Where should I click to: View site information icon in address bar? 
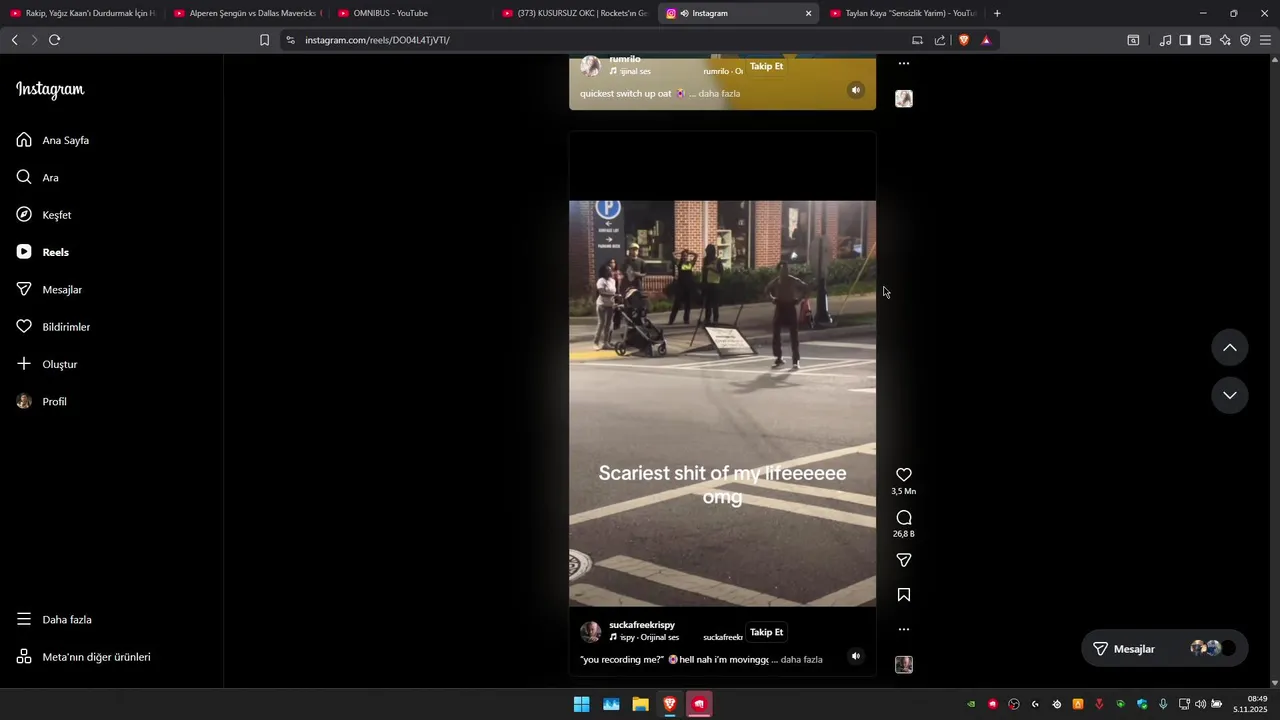(290, 40)
